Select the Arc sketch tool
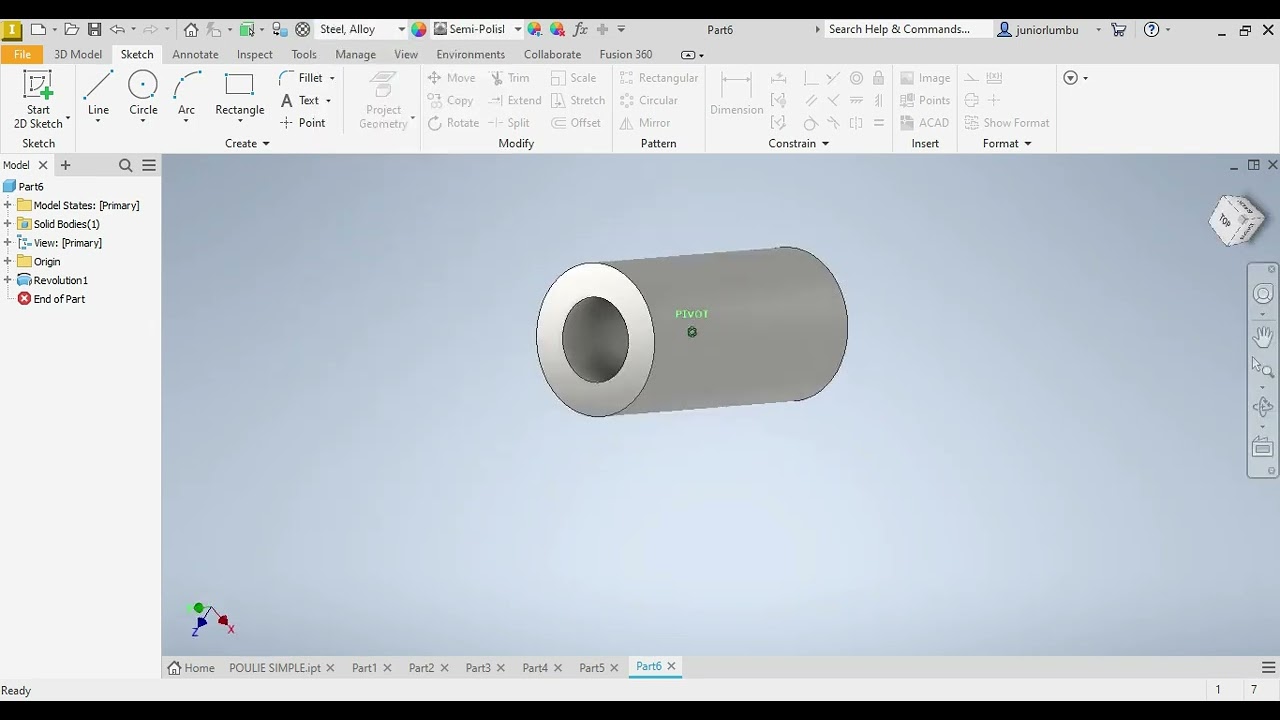Image resolution: width=1280 pixels, height=720 pixels. point(186,95)
